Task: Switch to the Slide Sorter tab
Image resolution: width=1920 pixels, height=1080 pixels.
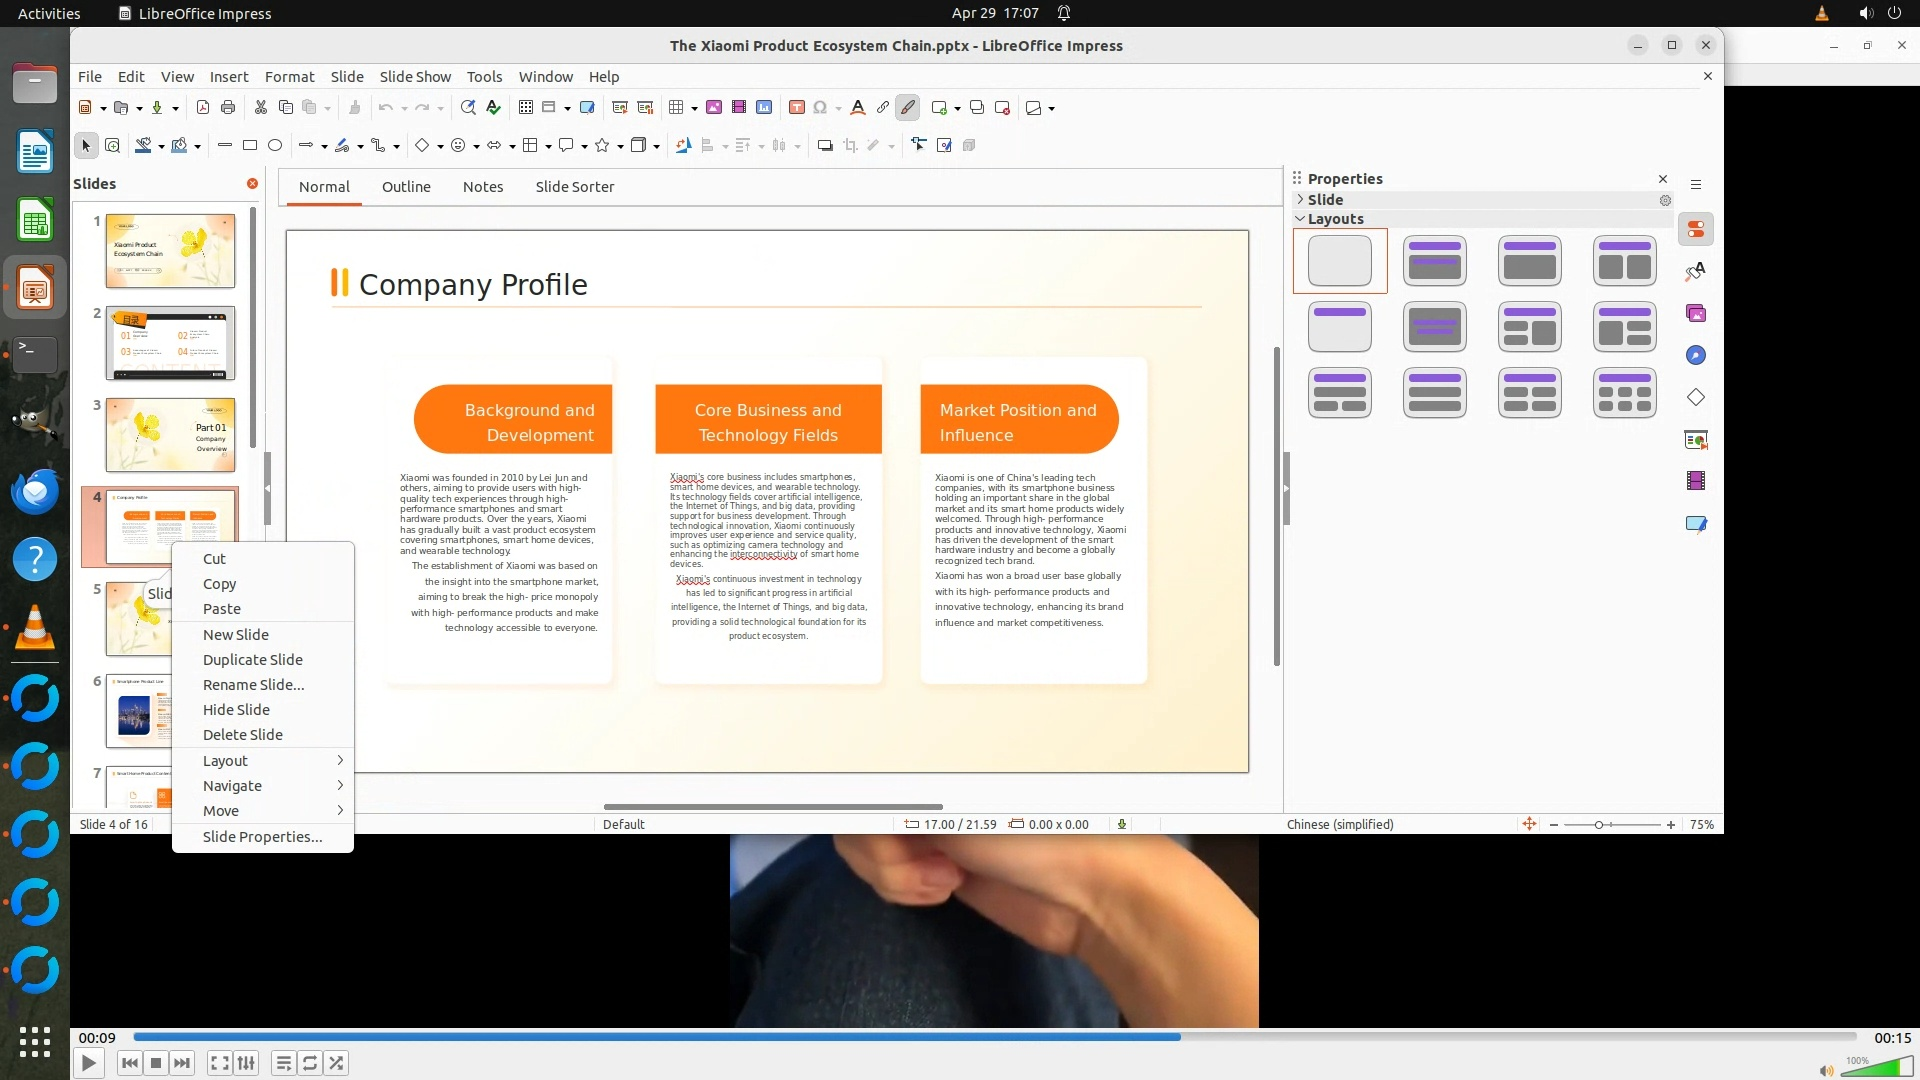Action: click(x=574, y=187)
